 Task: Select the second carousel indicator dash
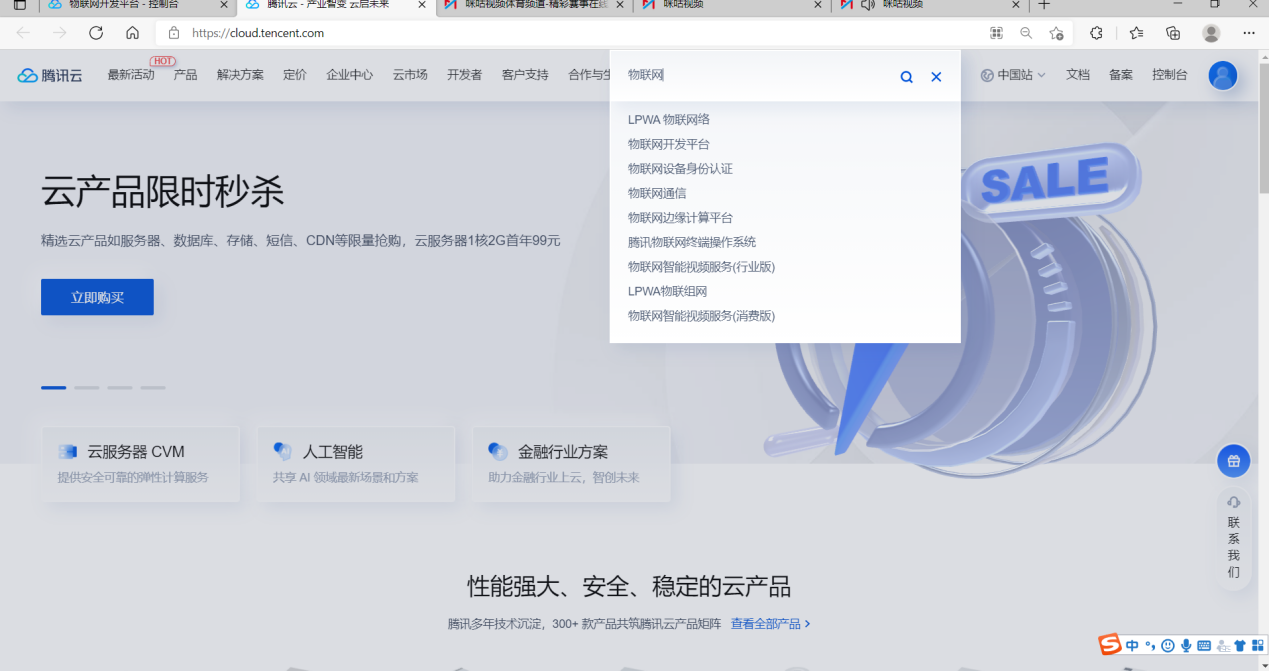click(x=87, y=387)
